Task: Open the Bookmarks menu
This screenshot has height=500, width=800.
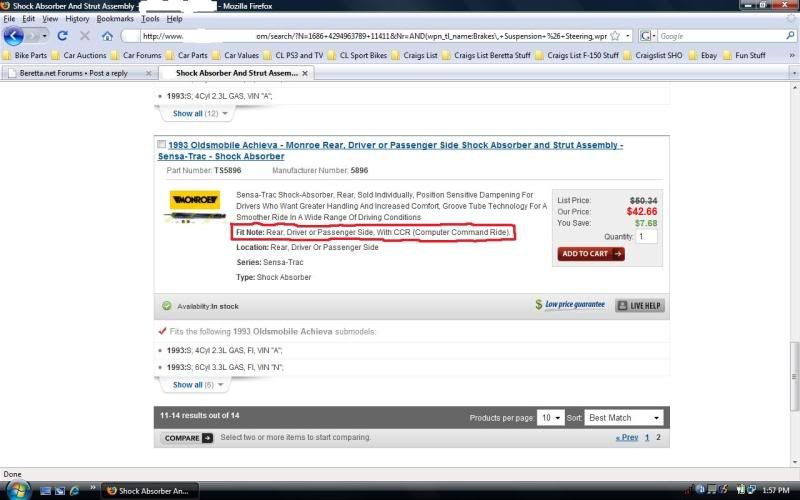Action: point(115,19)
